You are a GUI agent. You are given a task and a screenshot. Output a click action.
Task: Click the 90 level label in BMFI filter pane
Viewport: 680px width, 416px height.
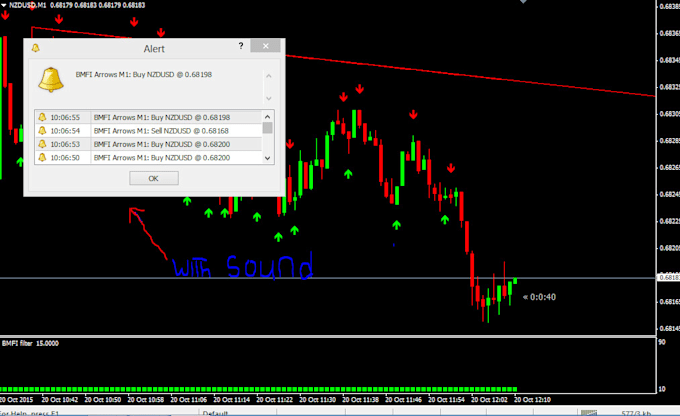click(x=662, y=342)
